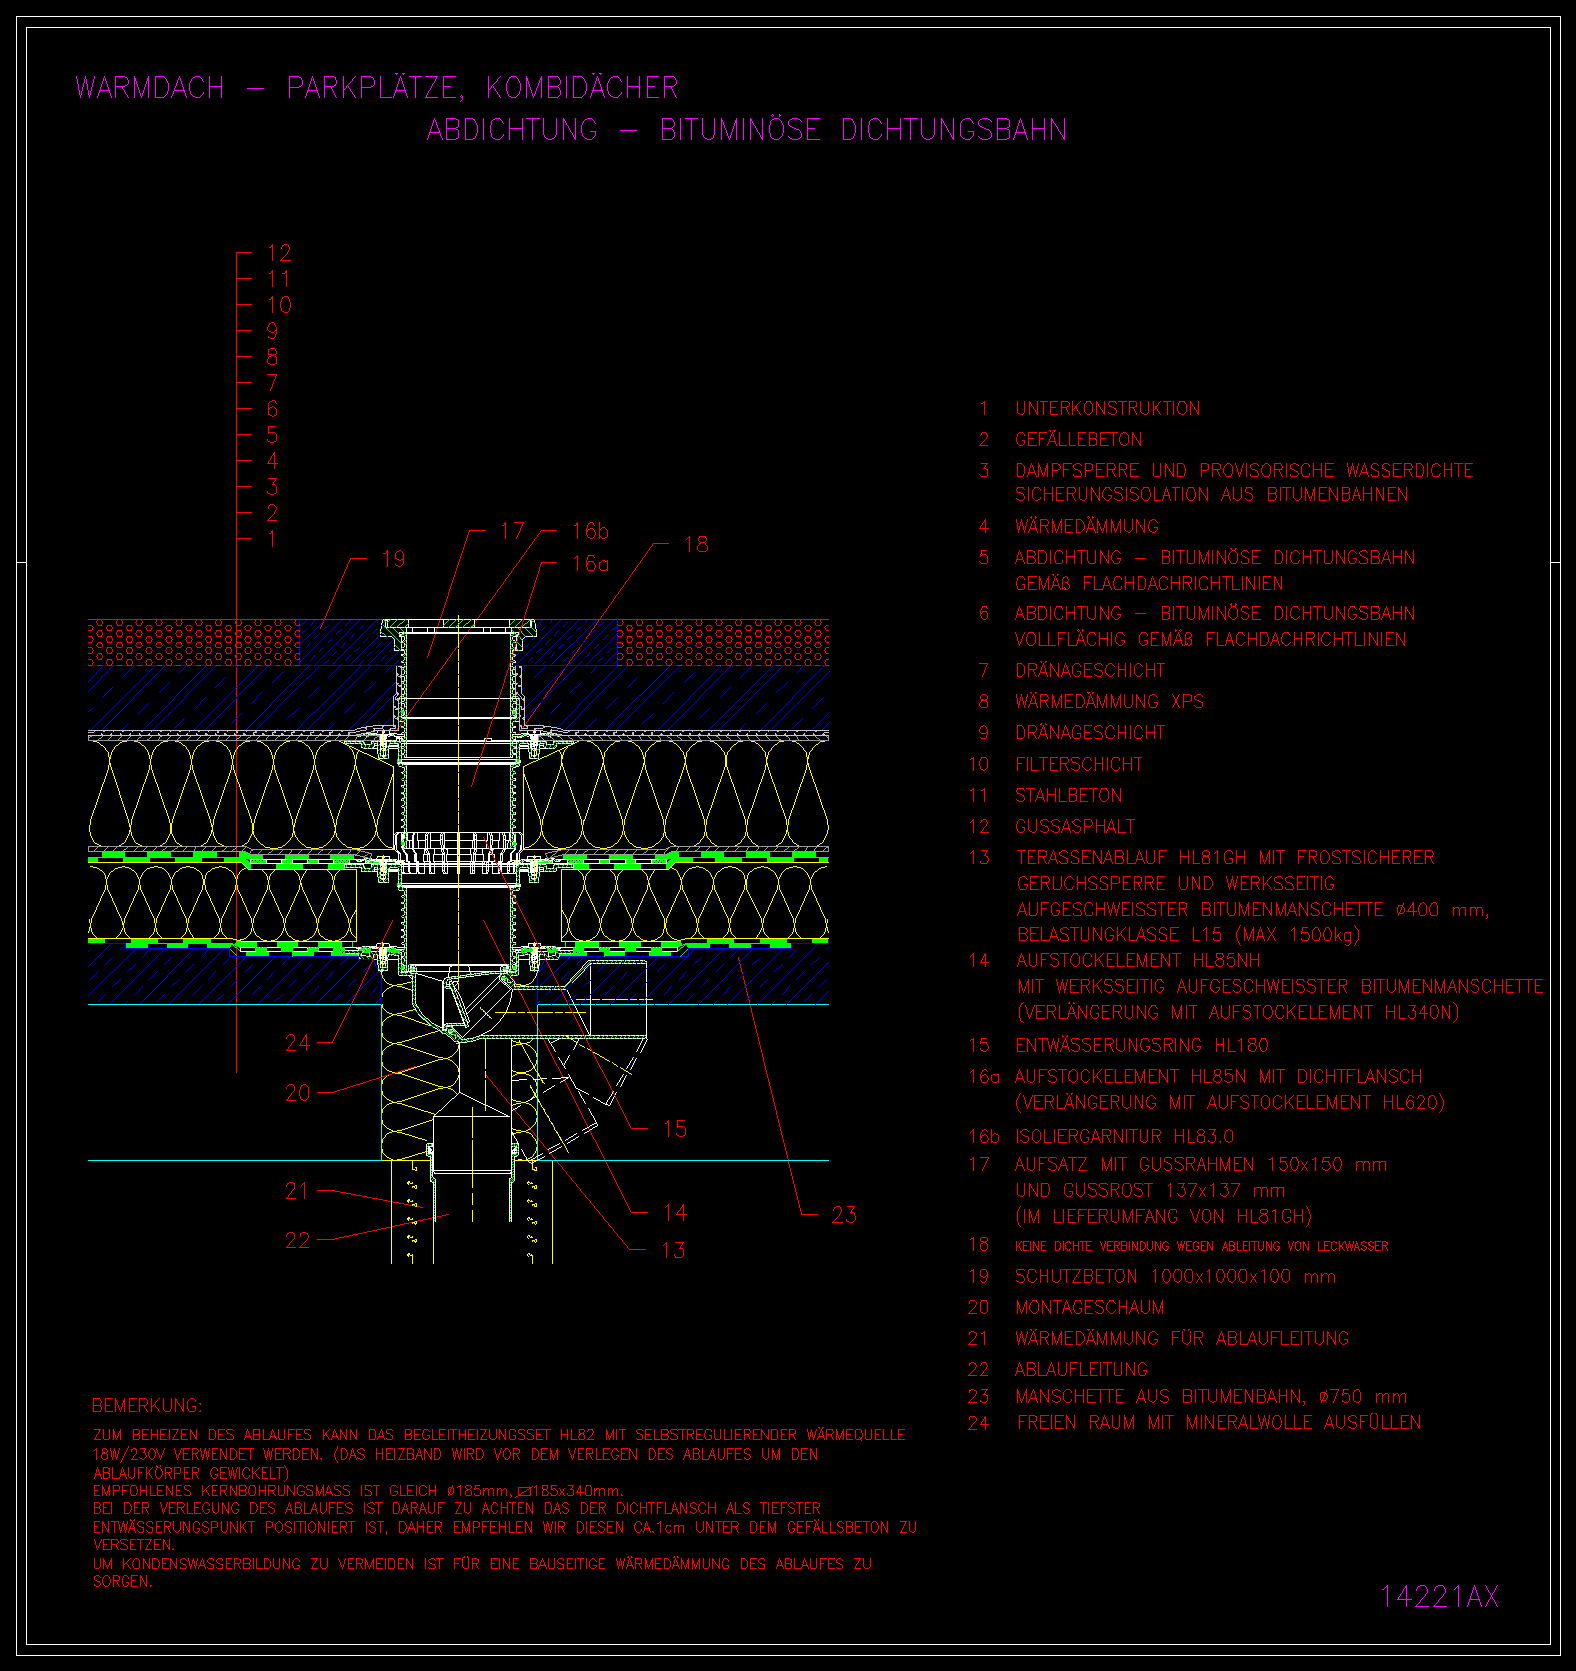Select '(VERLÄNGERUNG MIT AUFSTOCKELEMENT HL620)' text
The width and height of the screenshot is (1576, 1671).
pyautogui.click(x=1230, y=1102)
